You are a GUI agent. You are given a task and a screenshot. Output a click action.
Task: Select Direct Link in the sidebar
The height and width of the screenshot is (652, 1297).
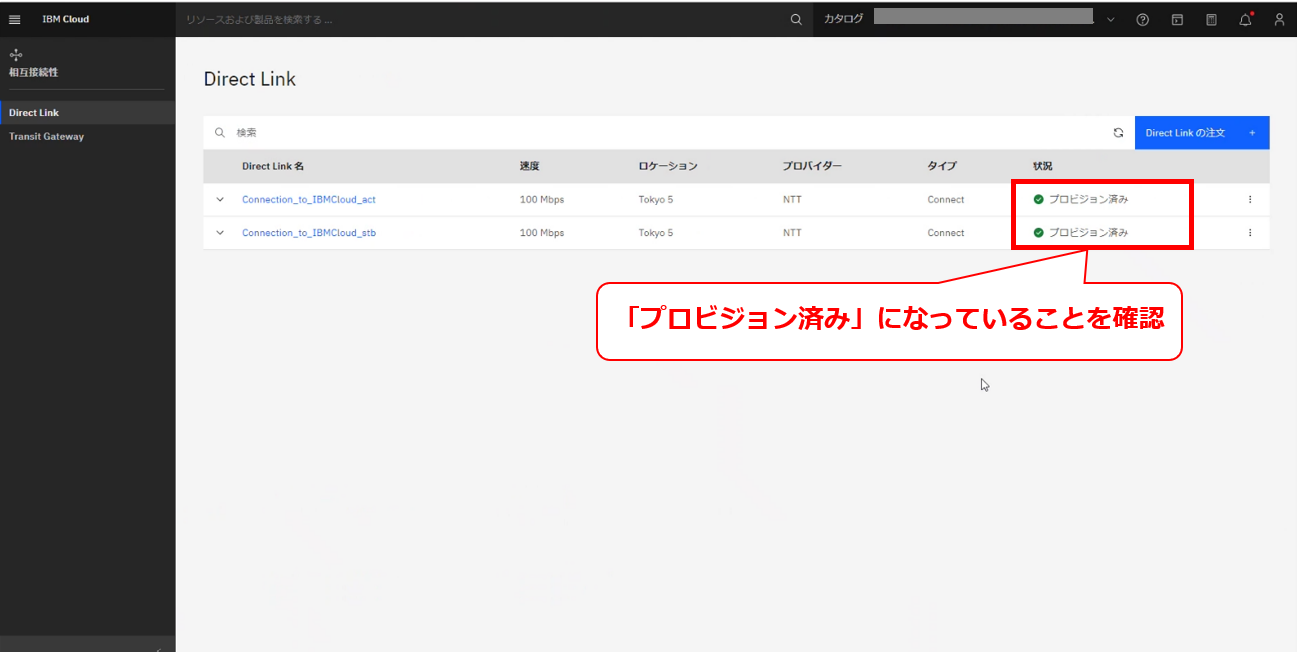tap(34, 113)
